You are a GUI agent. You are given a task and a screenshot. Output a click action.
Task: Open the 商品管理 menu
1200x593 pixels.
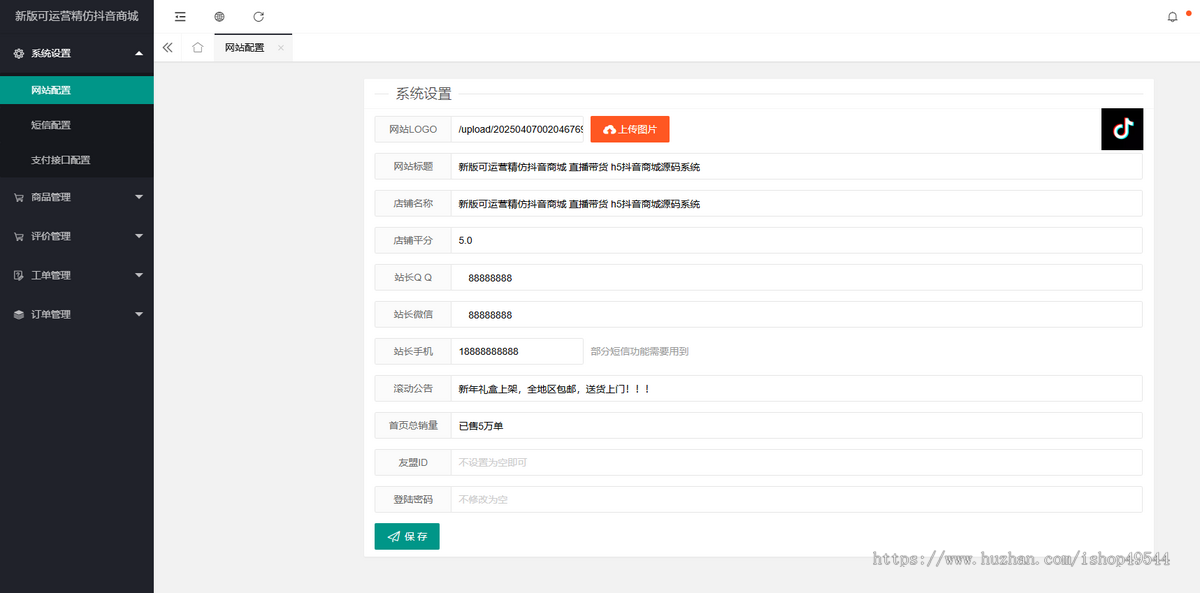pyautogui.click(x=77, y=197)
